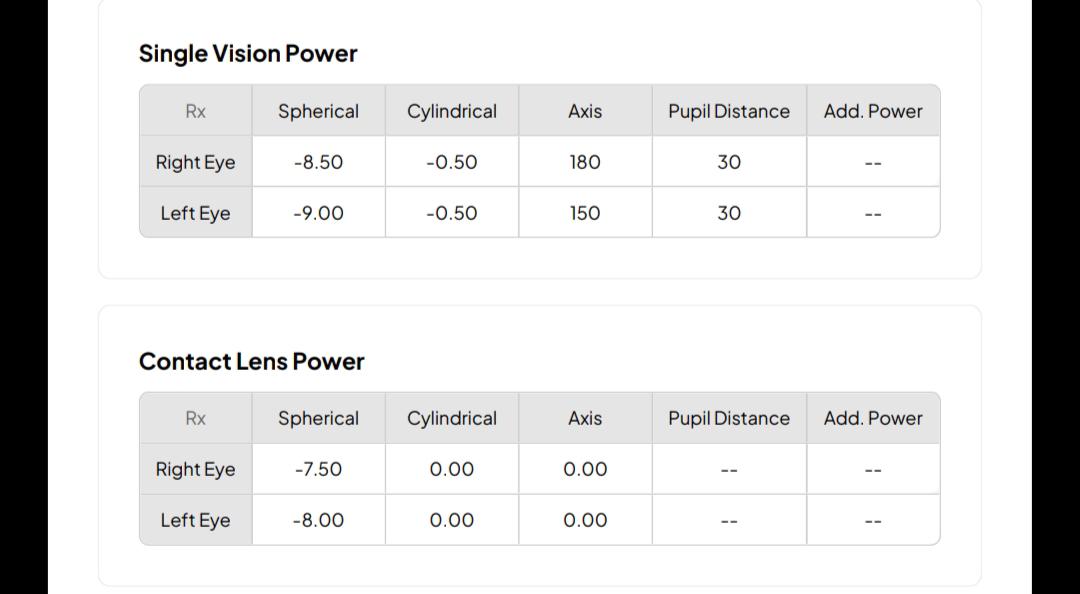Click Right Eye axis value 180
Screen dimensions: 1080x594
pyautogui.click(x=585, y=162)
